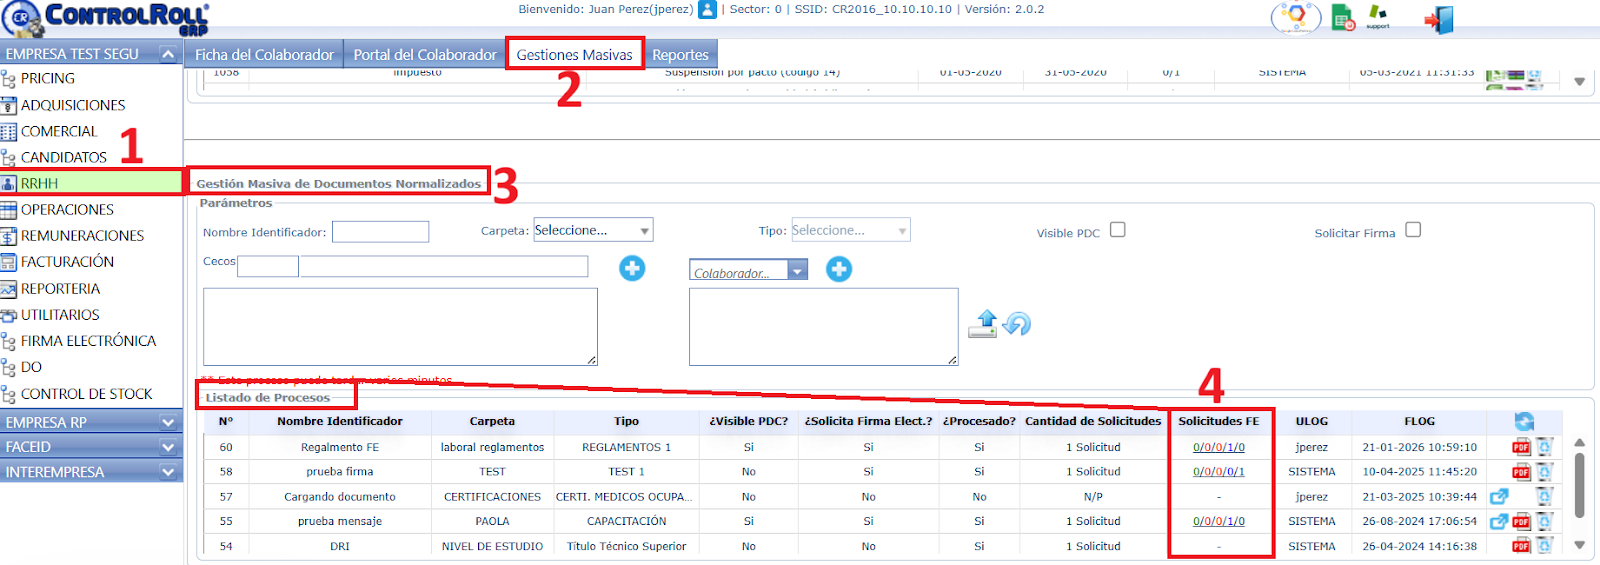Open the Carpeta dropdown
1600x565 pixels.
(x=593, y=230)
